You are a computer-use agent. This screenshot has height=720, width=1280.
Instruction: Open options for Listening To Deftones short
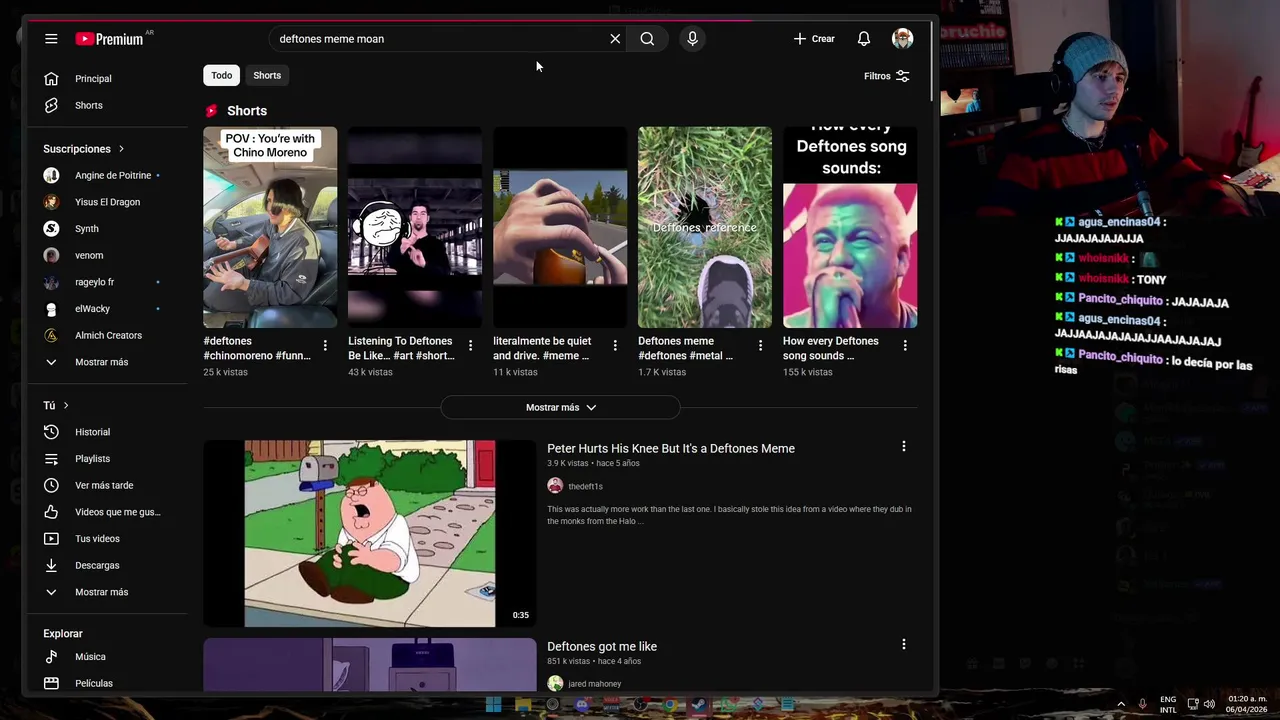[x=470, y=345]
